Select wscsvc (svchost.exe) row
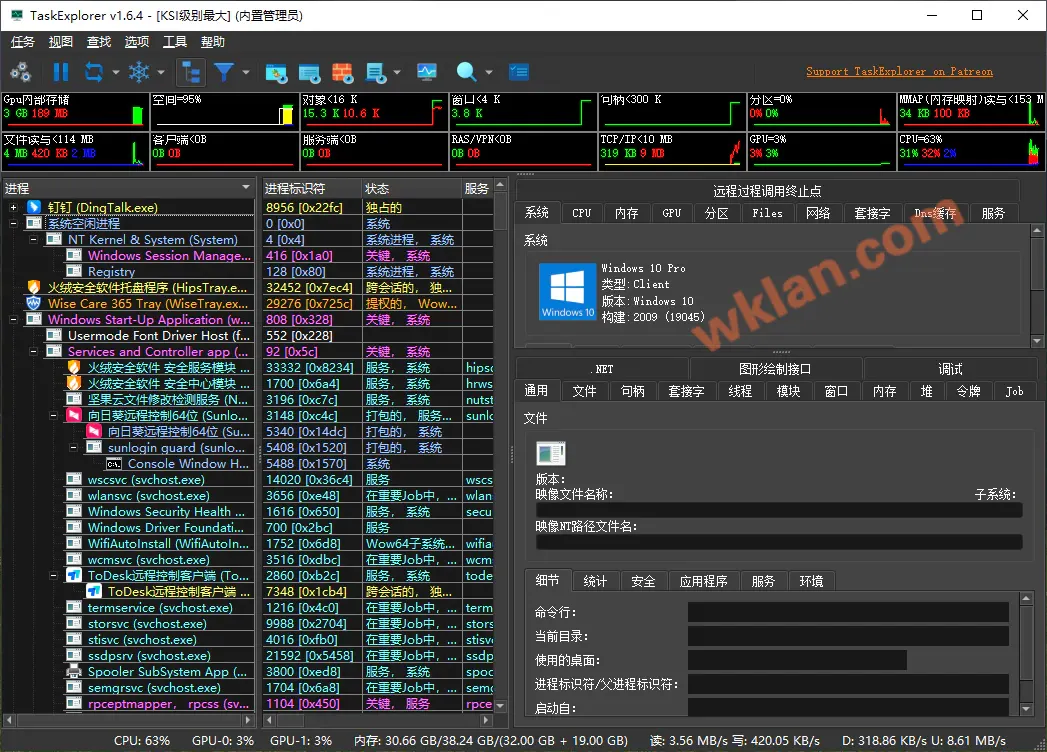Image resolution: width=1047 pixels, height=752 pixels. click(127, 480)
